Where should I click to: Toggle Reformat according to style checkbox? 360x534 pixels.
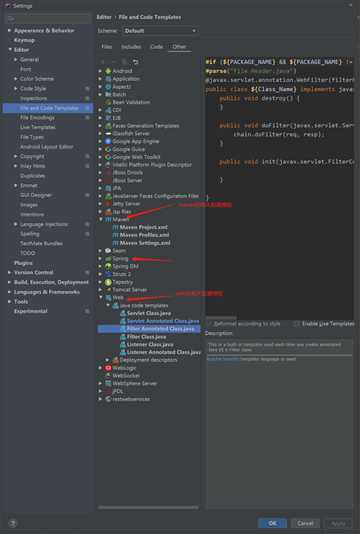tap(209, 324)
